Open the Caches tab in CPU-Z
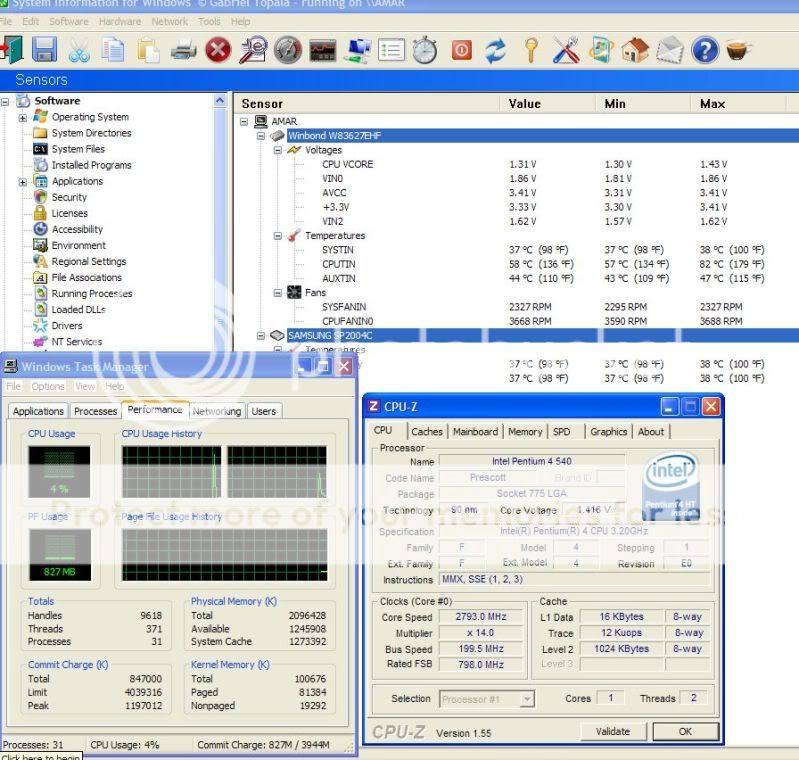The width and height of the screenshot is (799, 760). (x=427, y=432)
